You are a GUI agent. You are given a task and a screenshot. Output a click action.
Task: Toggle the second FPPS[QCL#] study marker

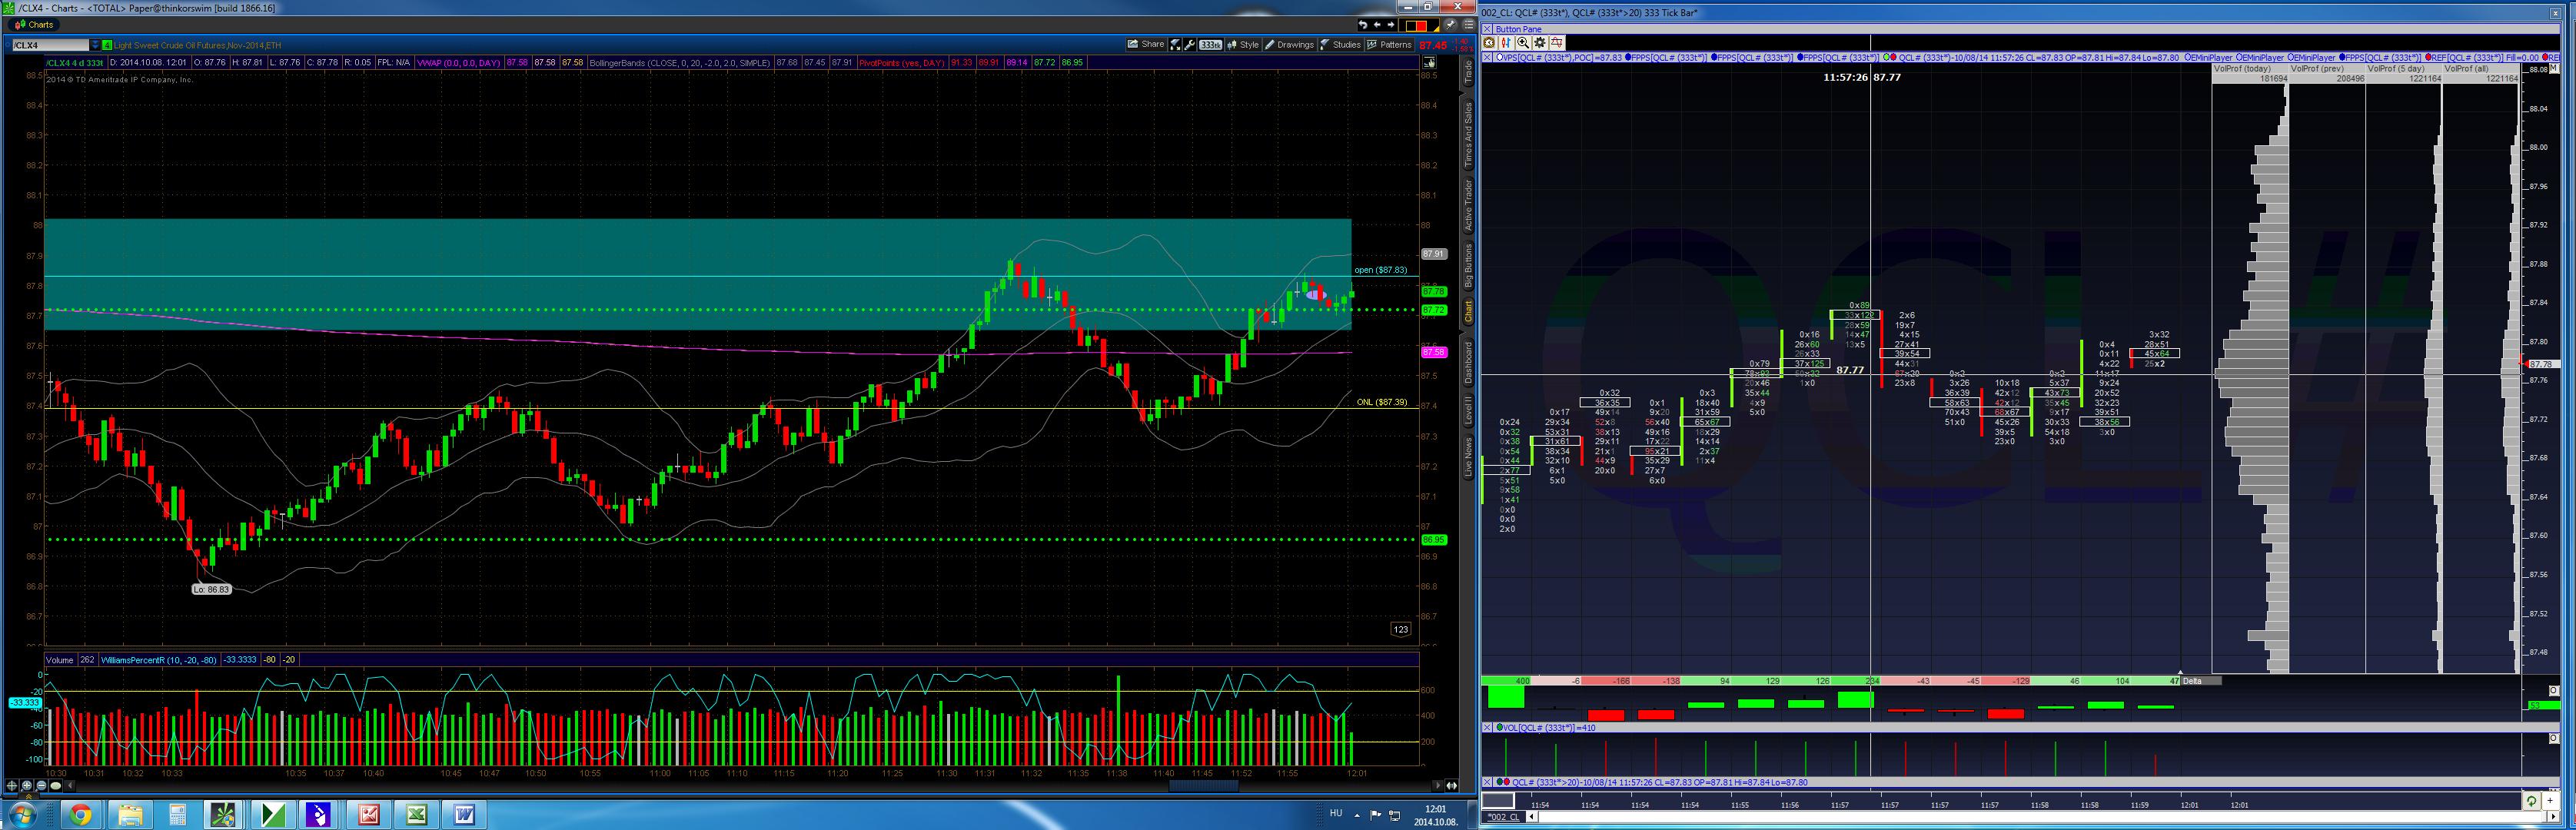click(1714, 58)
